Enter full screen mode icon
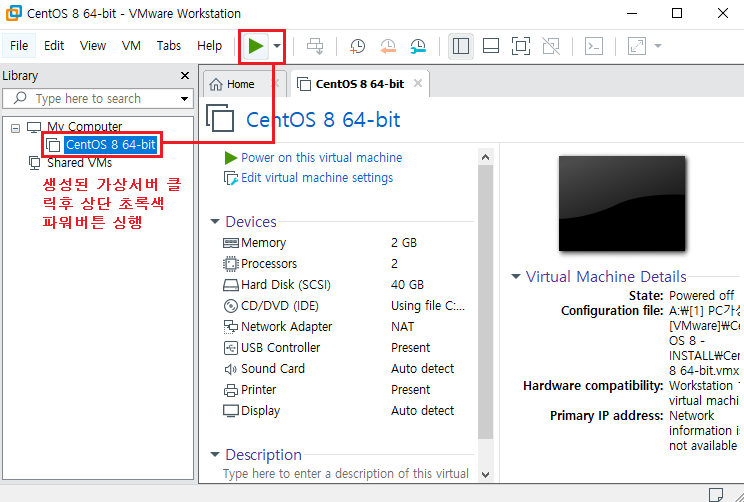Image resolution: width=744 pixels, height=502 pixels. tap(521, 46)
